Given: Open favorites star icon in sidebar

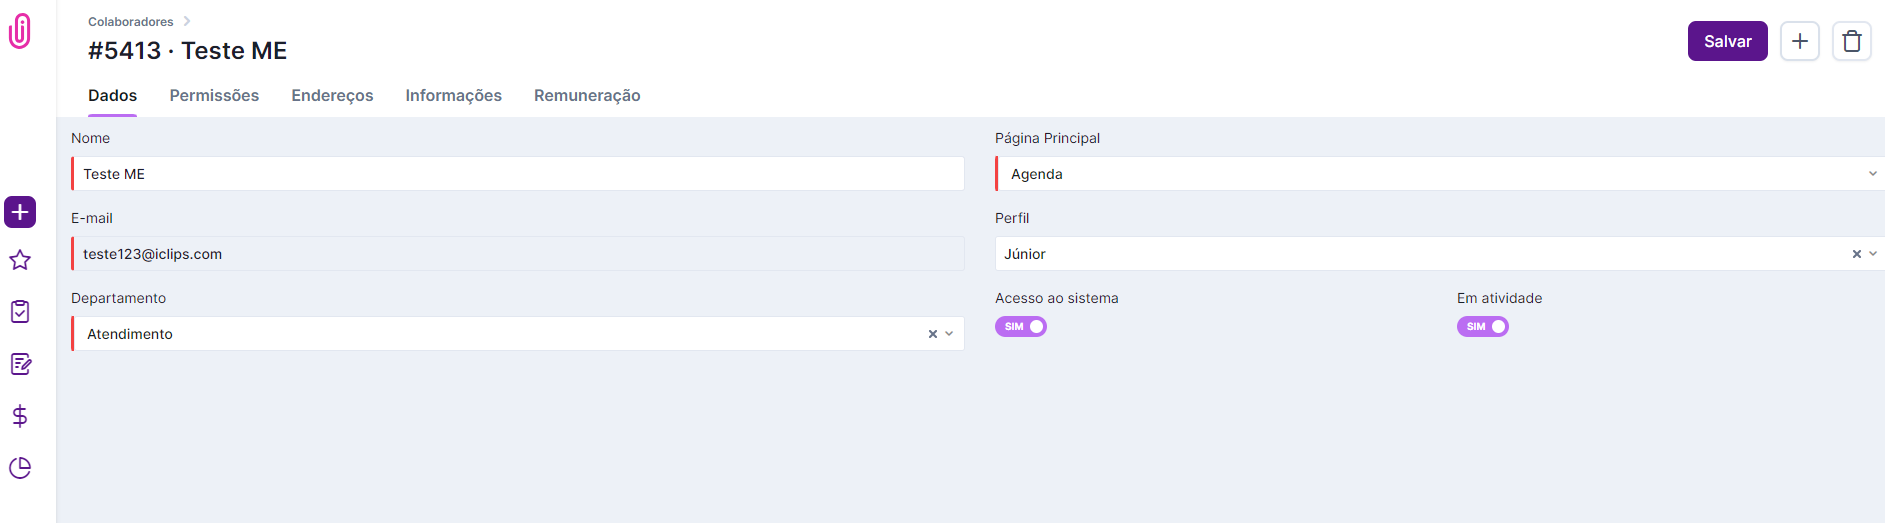Looking at the screenshot, I should coord(20,260).
